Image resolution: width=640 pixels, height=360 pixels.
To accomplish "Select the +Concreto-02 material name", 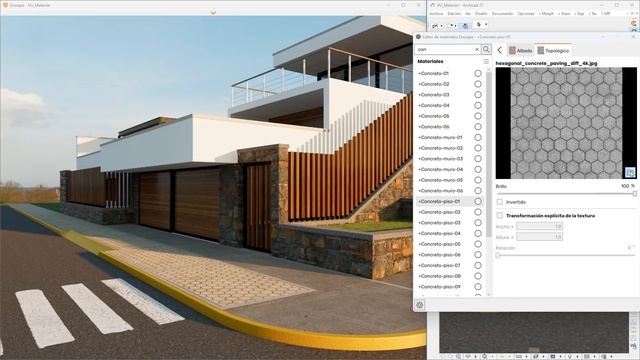I will pos(433,84).
